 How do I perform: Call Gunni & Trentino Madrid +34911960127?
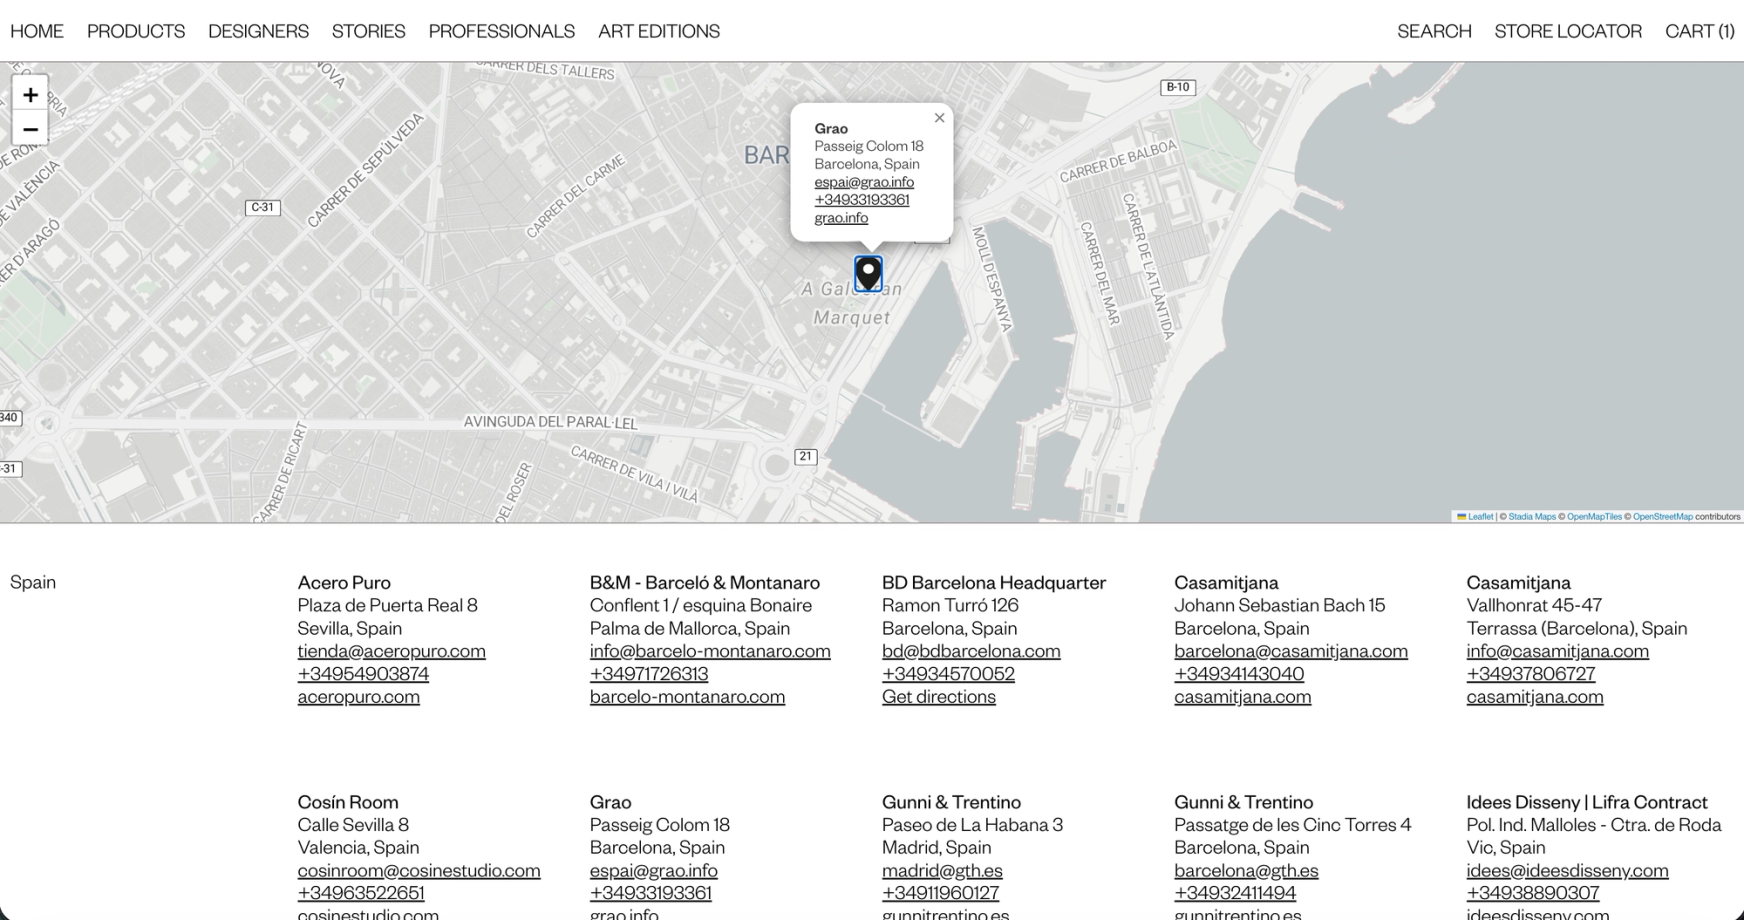940,893
